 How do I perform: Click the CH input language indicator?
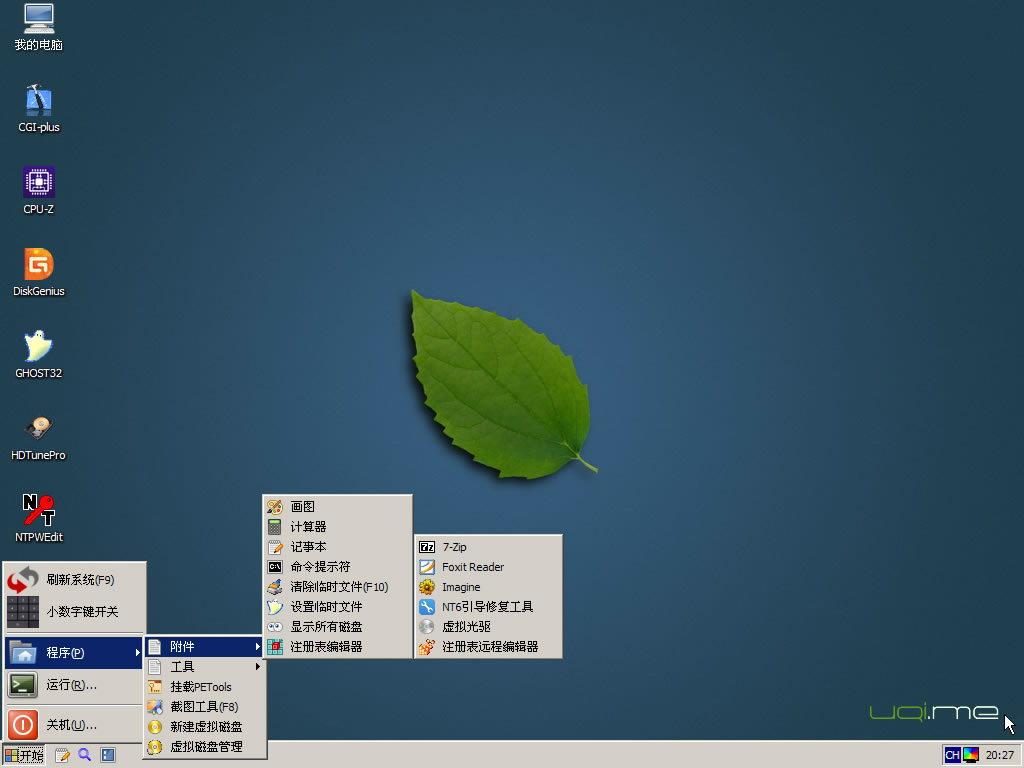(x=952, y=755)
